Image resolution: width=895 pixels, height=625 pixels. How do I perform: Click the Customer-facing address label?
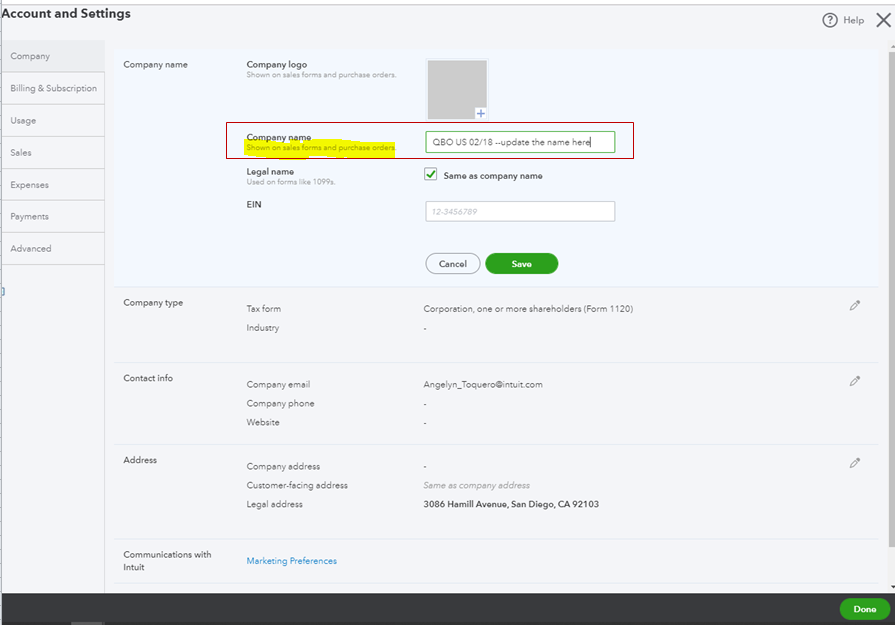pos(297,485)
